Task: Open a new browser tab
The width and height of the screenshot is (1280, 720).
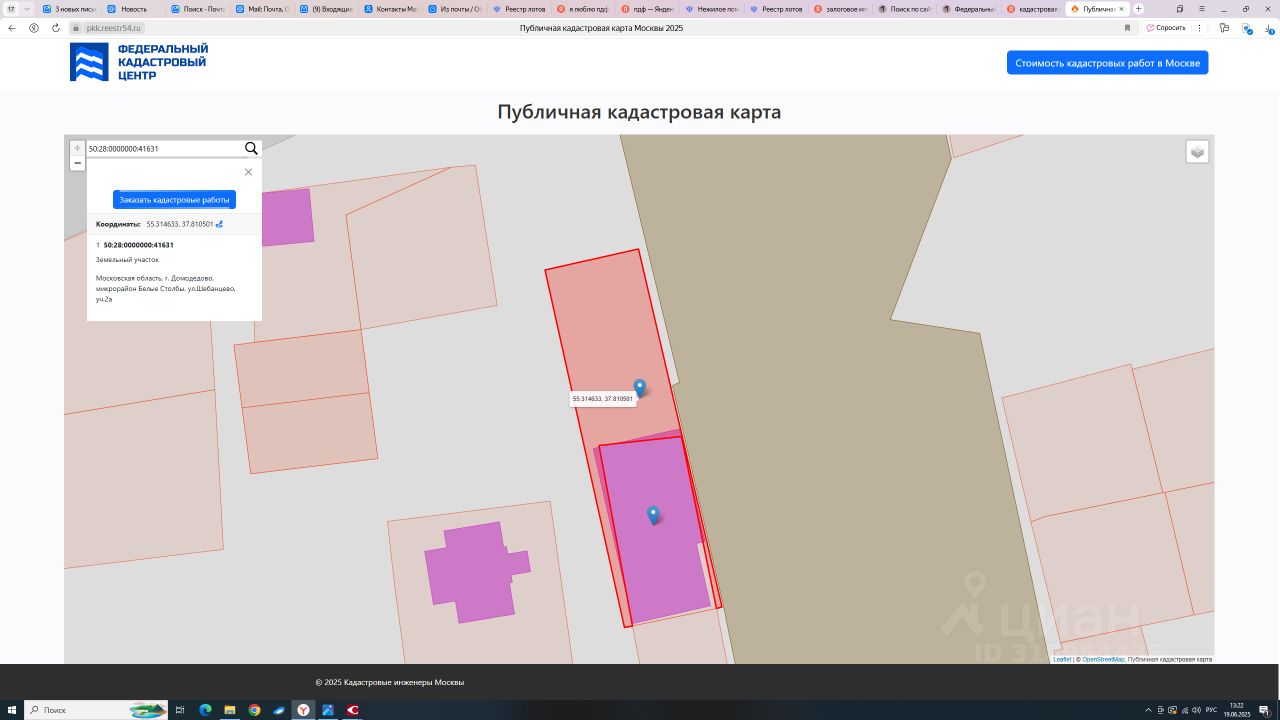Action: tap(1138, 8)
